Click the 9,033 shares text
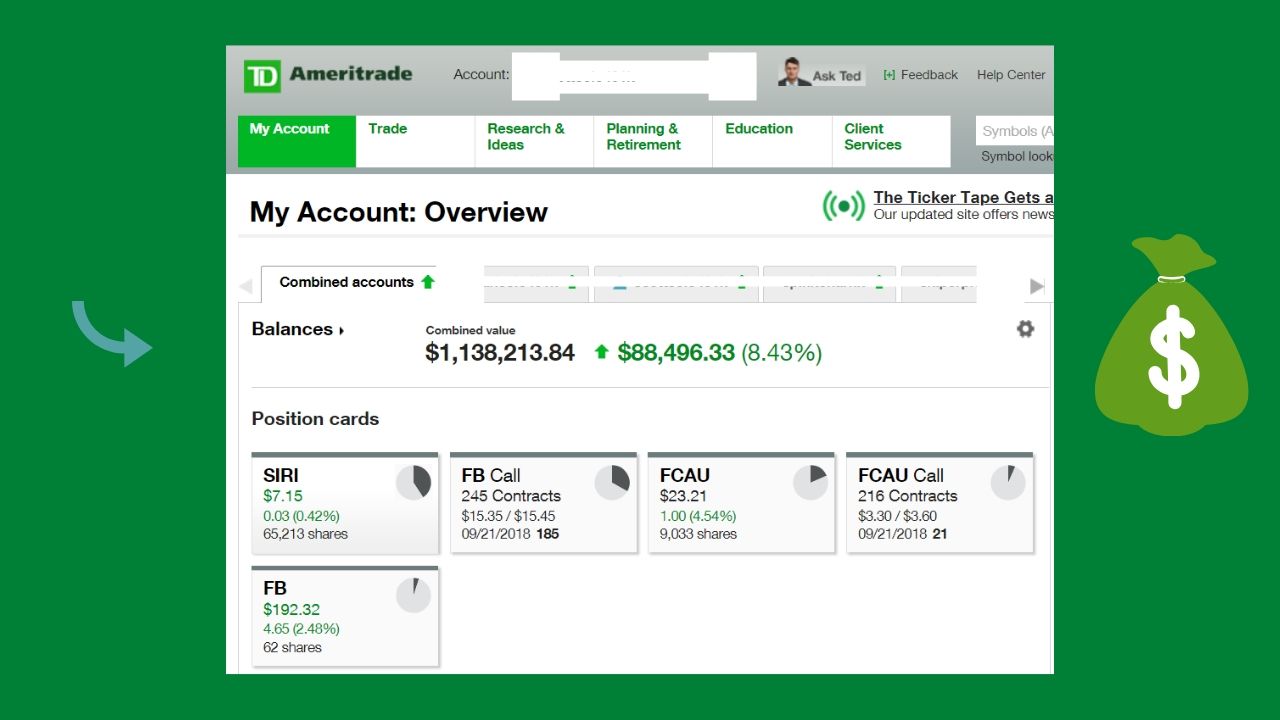Screen dimensions: 1280x720 (x=698, y=534)
